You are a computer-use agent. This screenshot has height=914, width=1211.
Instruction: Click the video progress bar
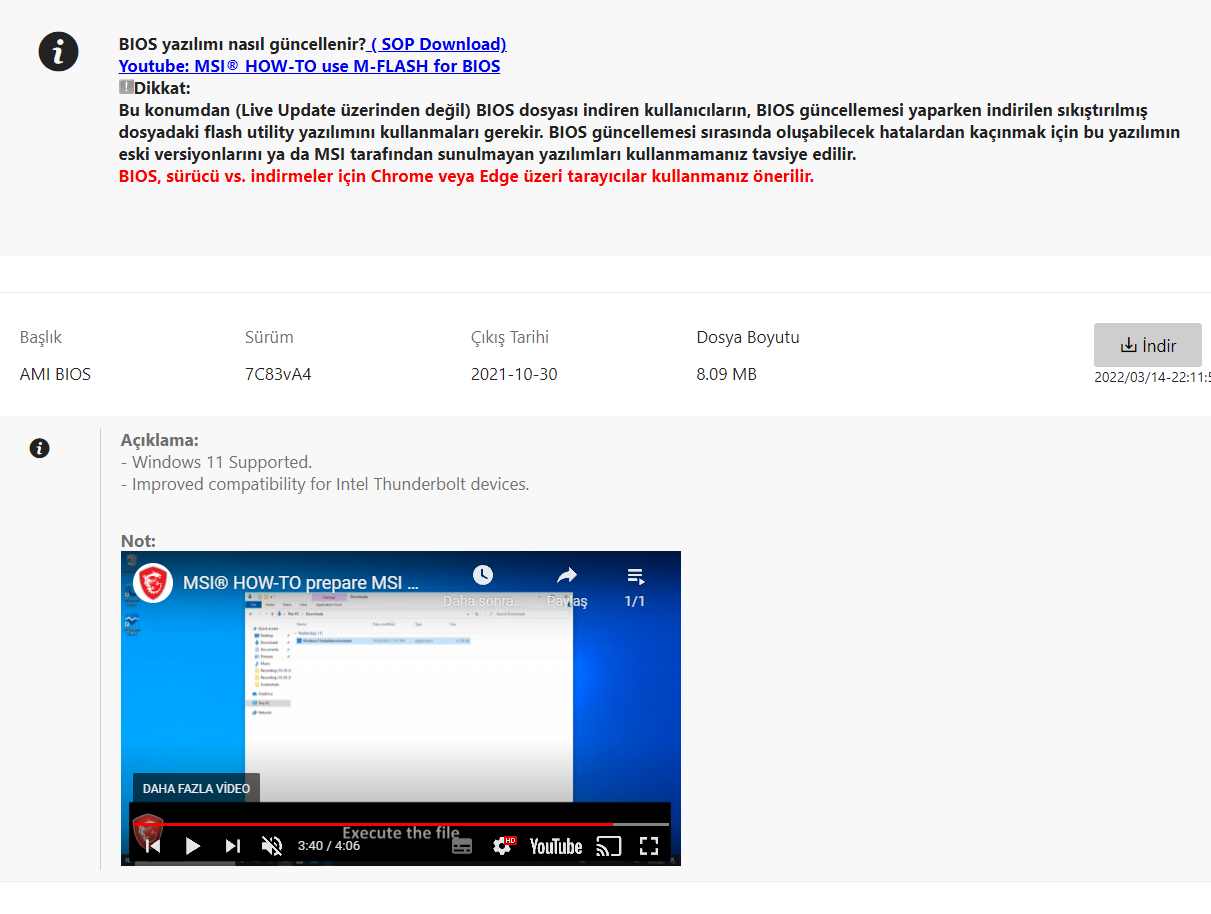click(400, 824)
